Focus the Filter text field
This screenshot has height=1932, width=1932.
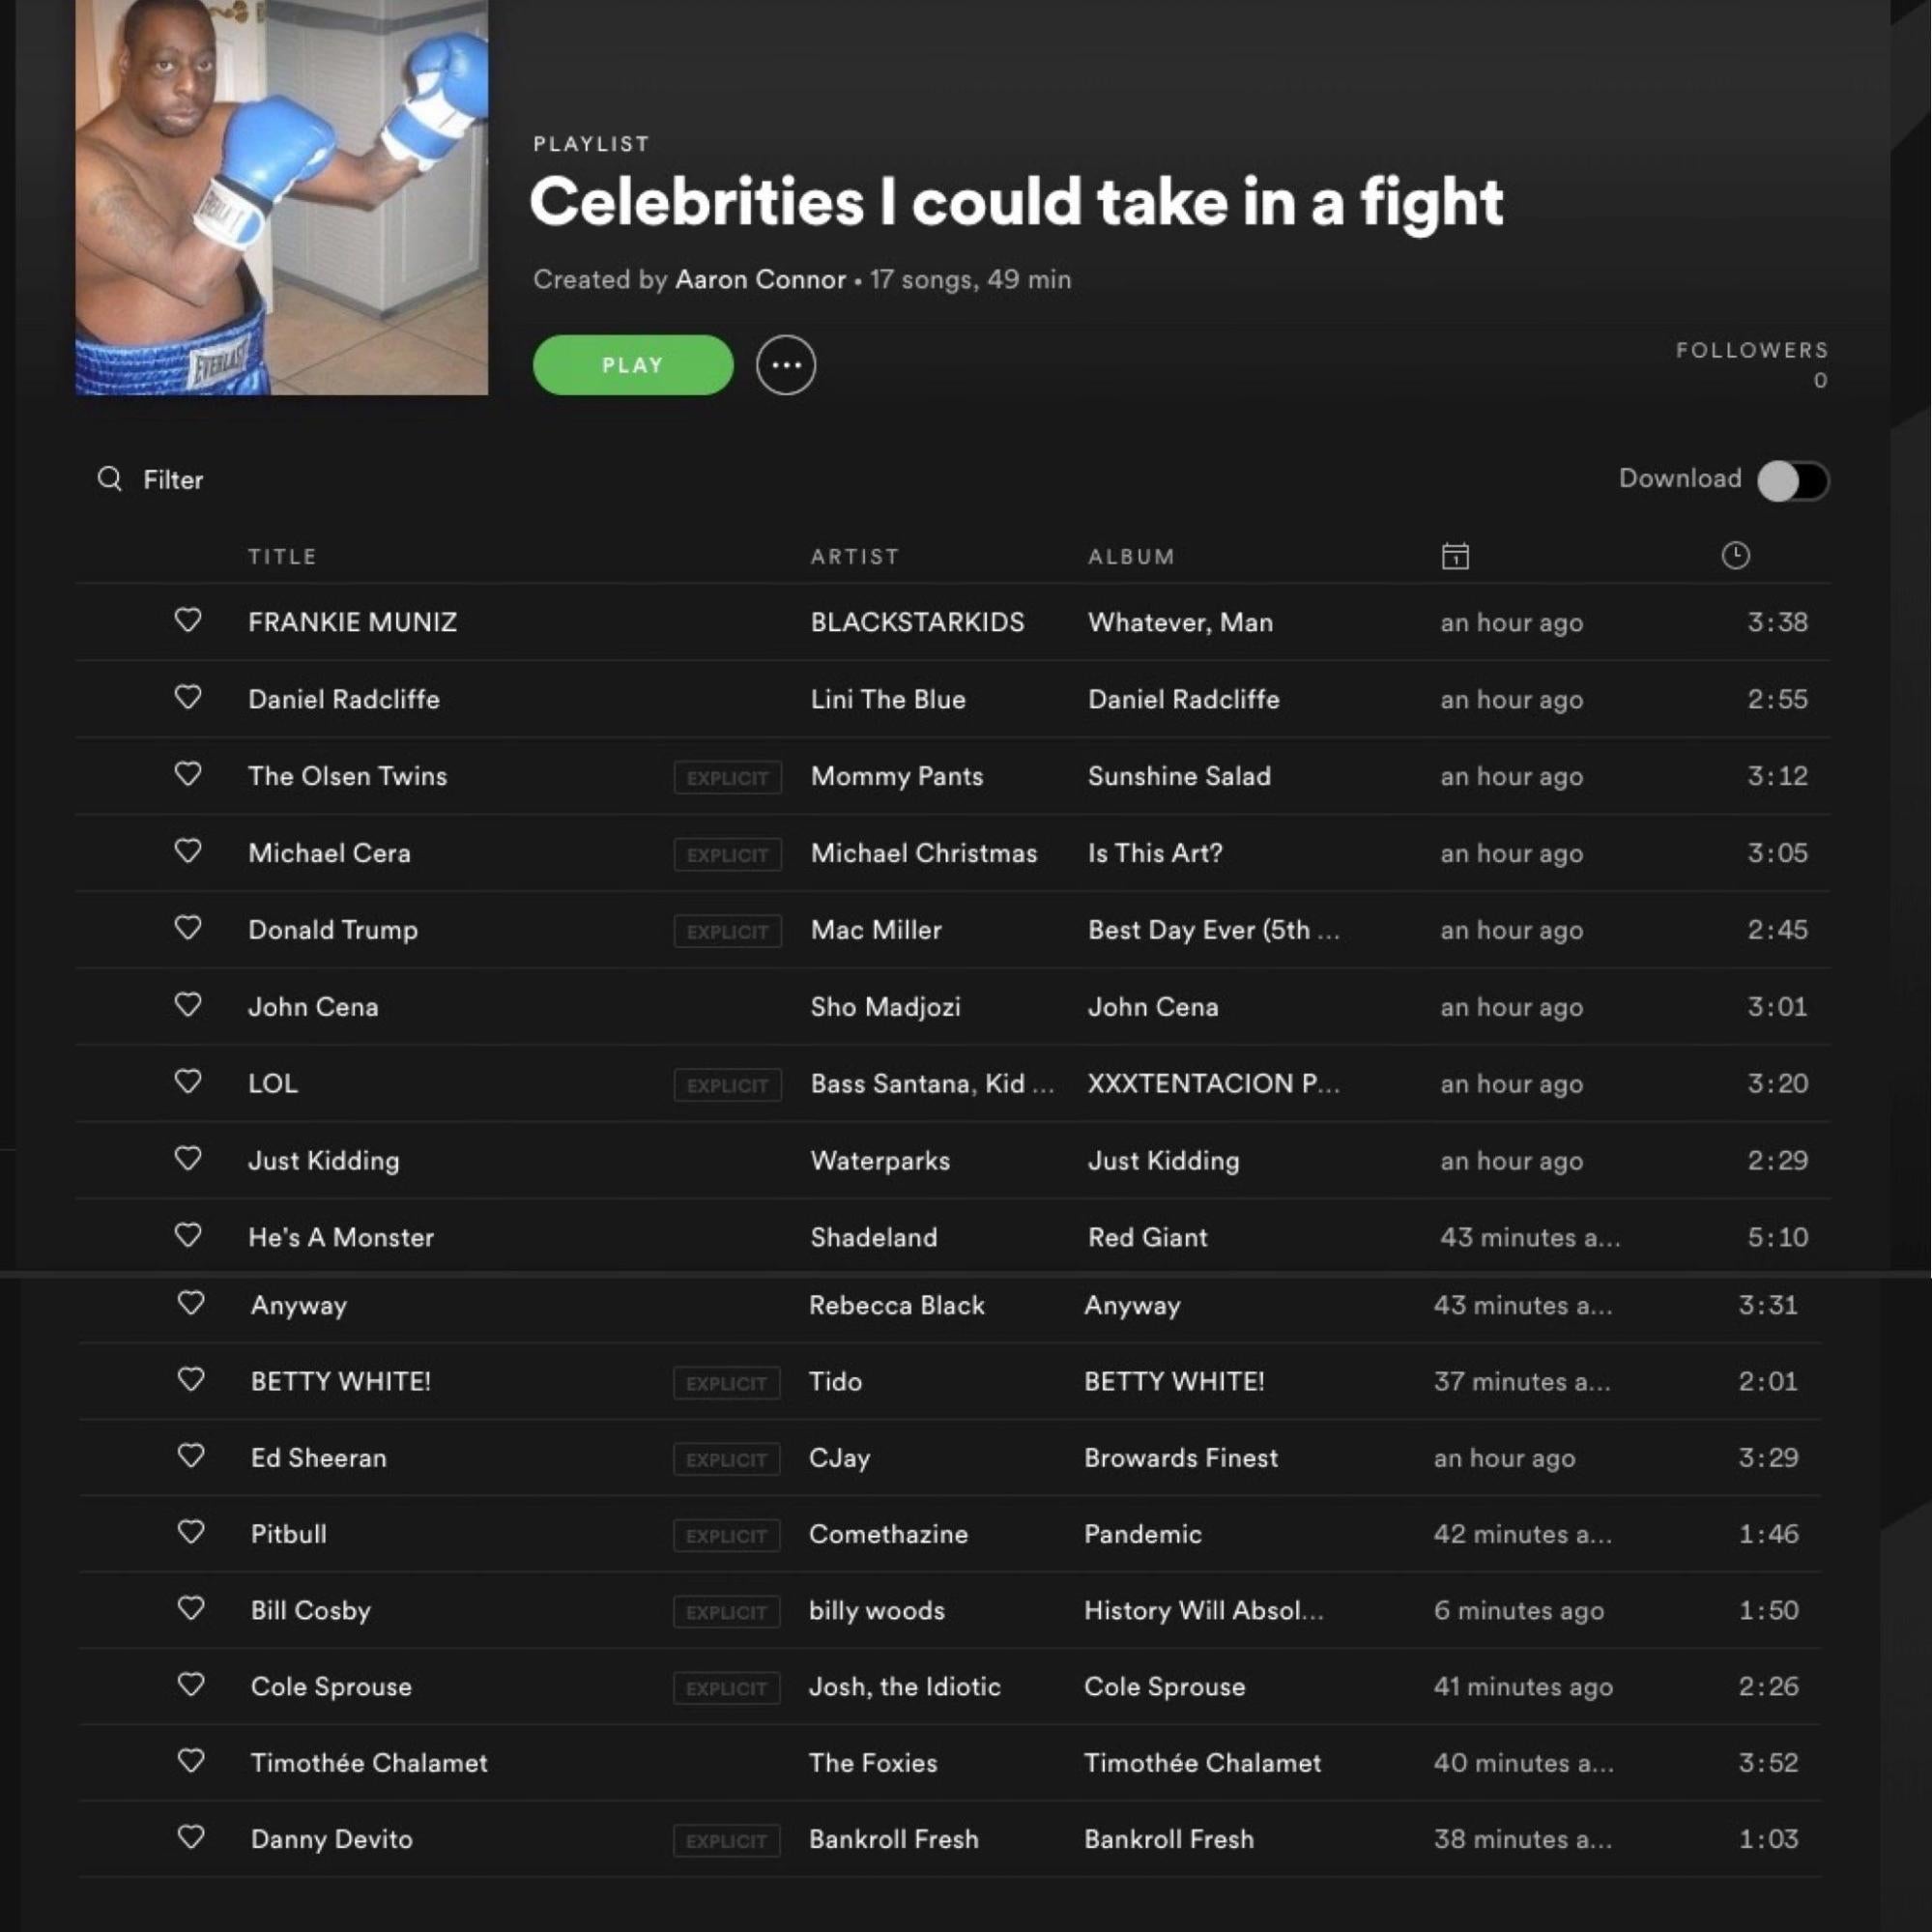click(173, 480)
